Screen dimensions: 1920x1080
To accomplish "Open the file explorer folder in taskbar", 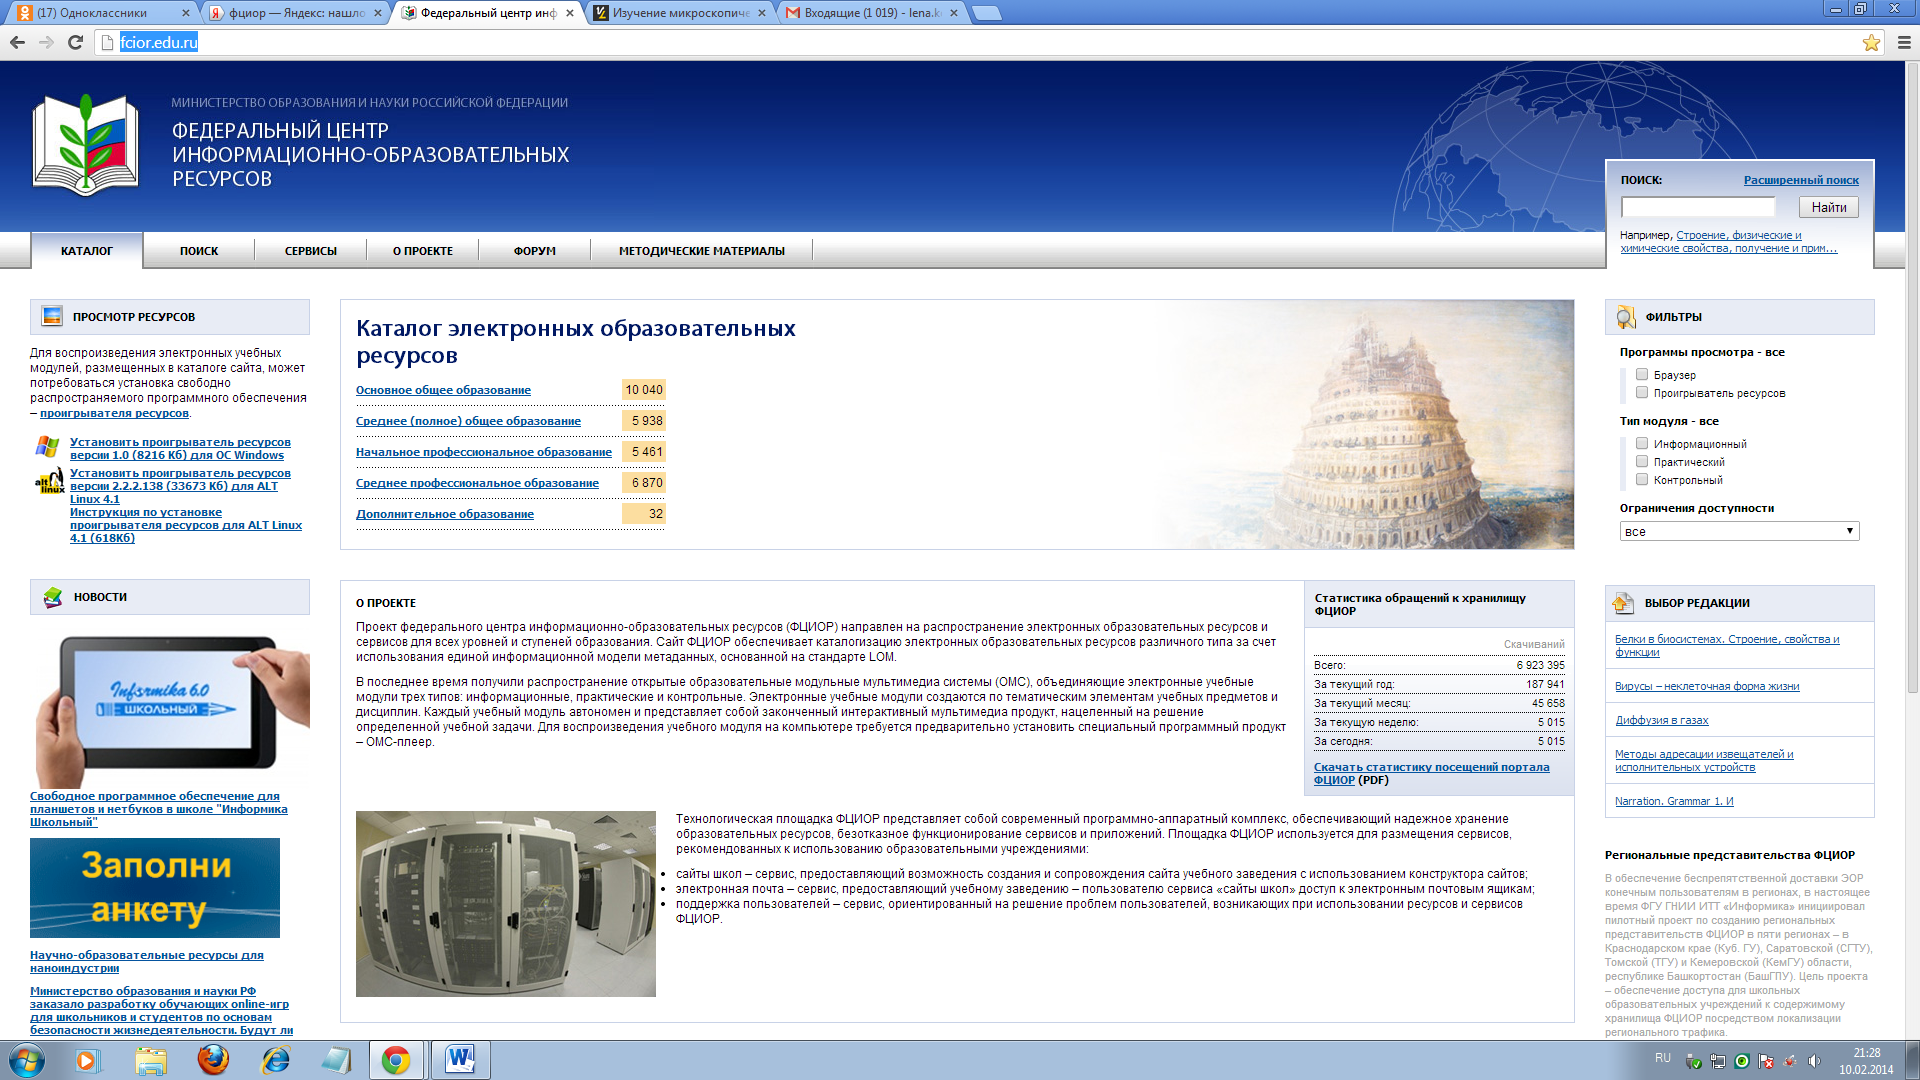I will 151,1060.
